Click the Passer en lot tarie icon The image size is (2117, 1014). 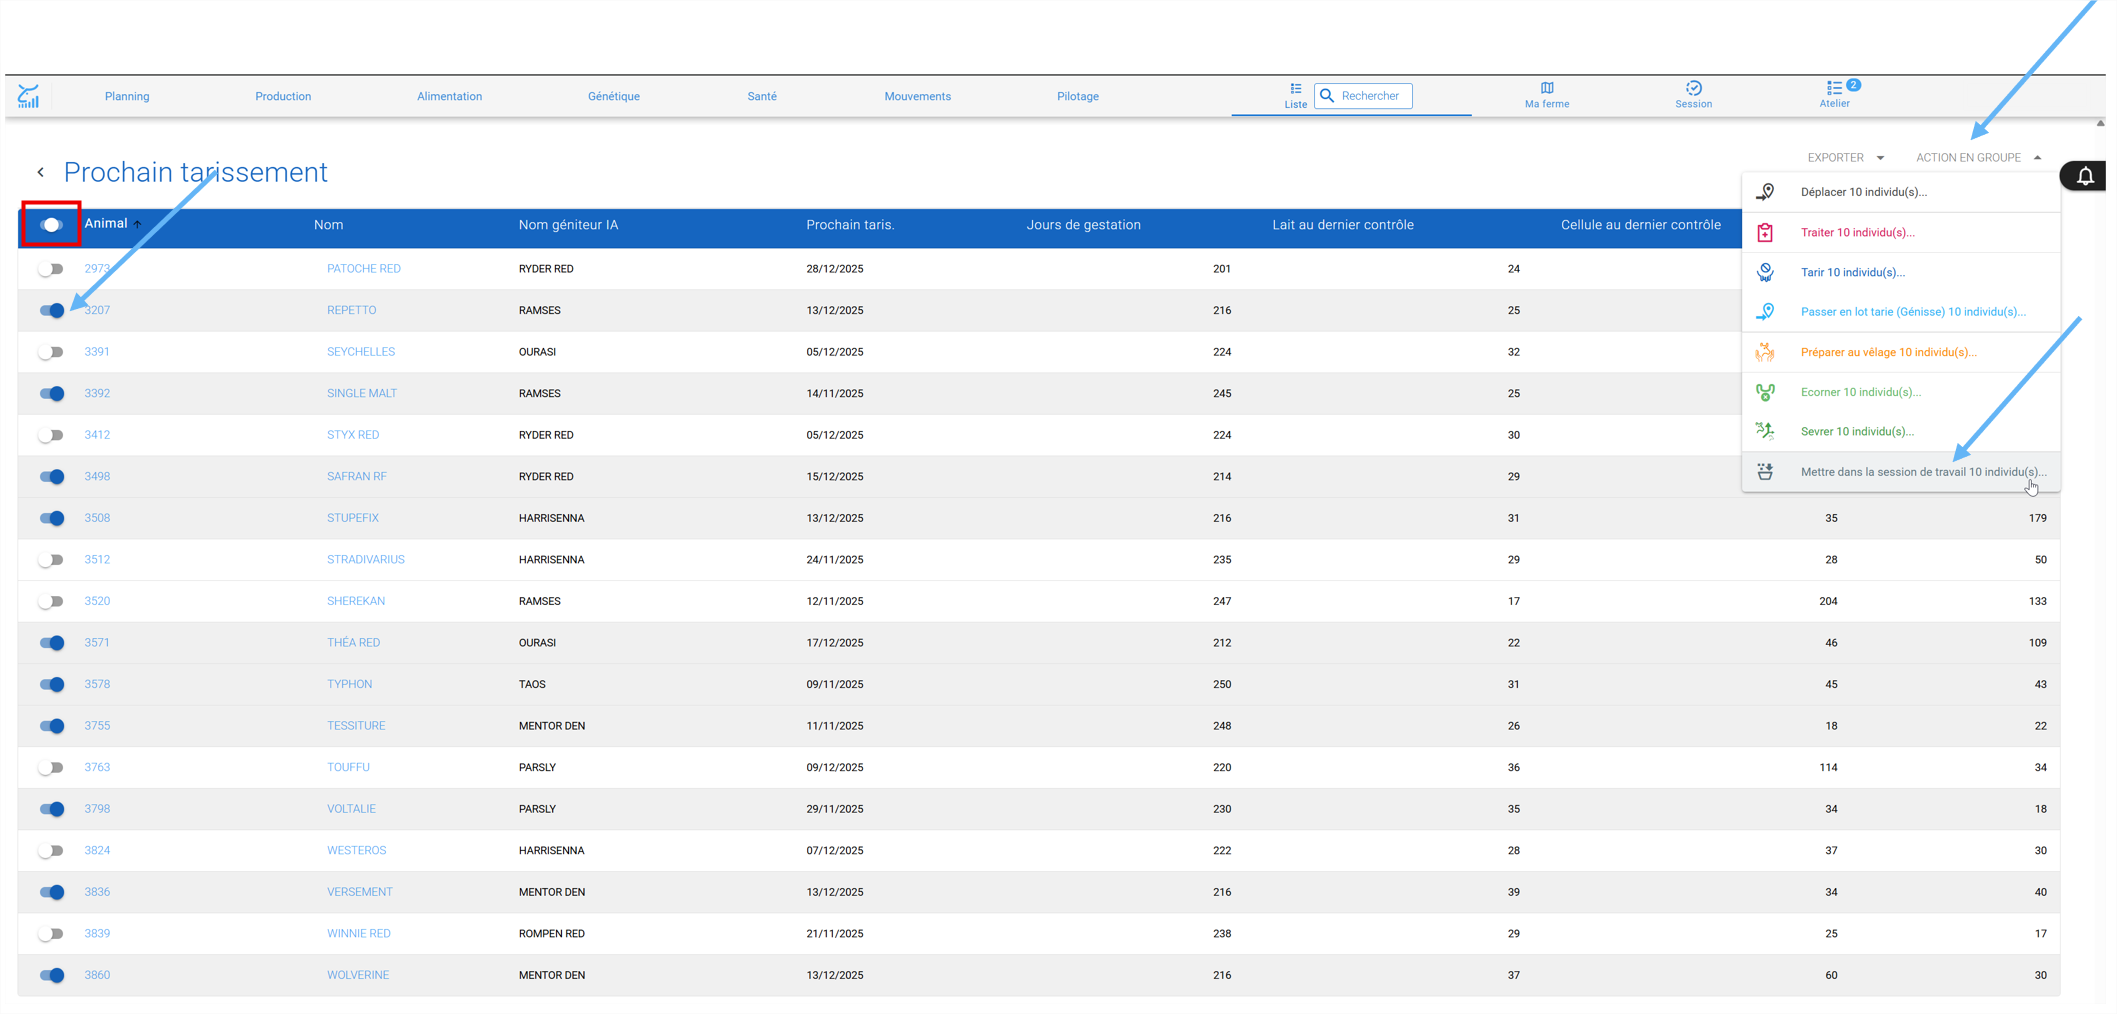[1766, 312]
